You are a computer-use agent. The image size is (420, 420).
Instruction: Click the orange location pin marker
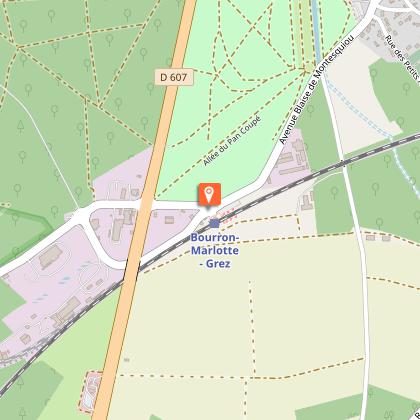point(209,194)
